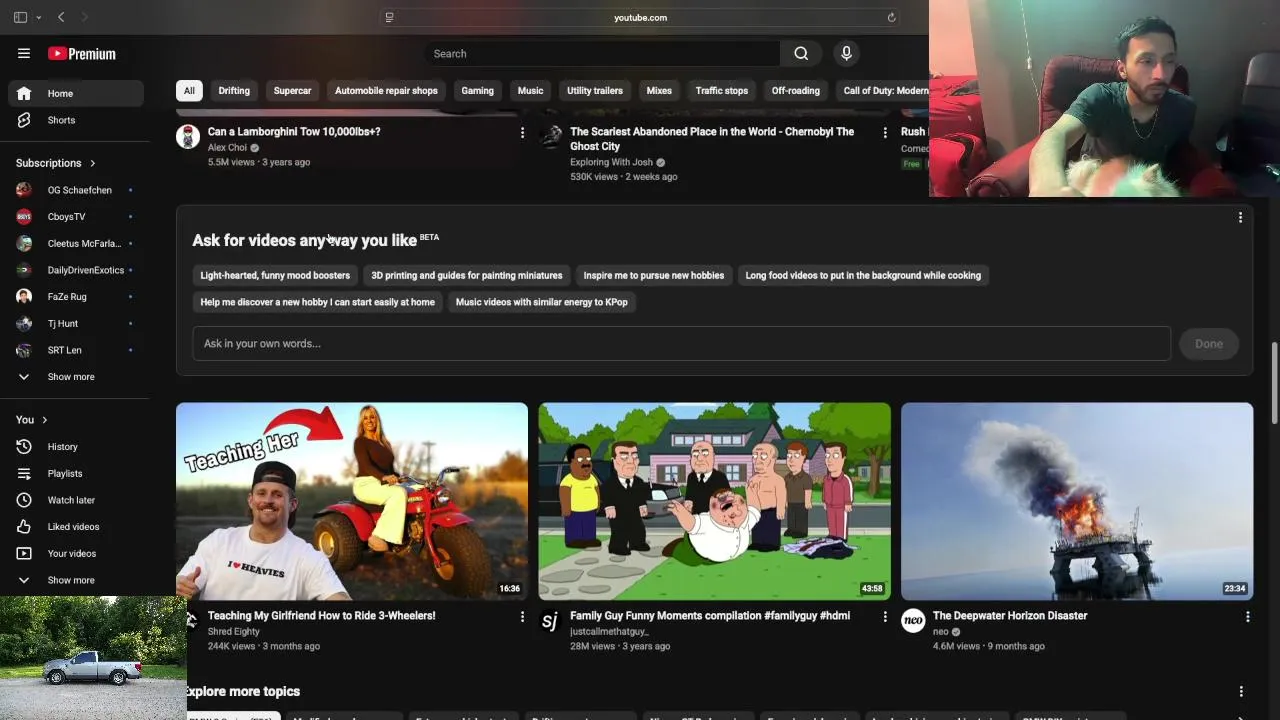Open options for Family Guy compilation video
This screenshot has width=1280, height=720.
tap(884, 617)
